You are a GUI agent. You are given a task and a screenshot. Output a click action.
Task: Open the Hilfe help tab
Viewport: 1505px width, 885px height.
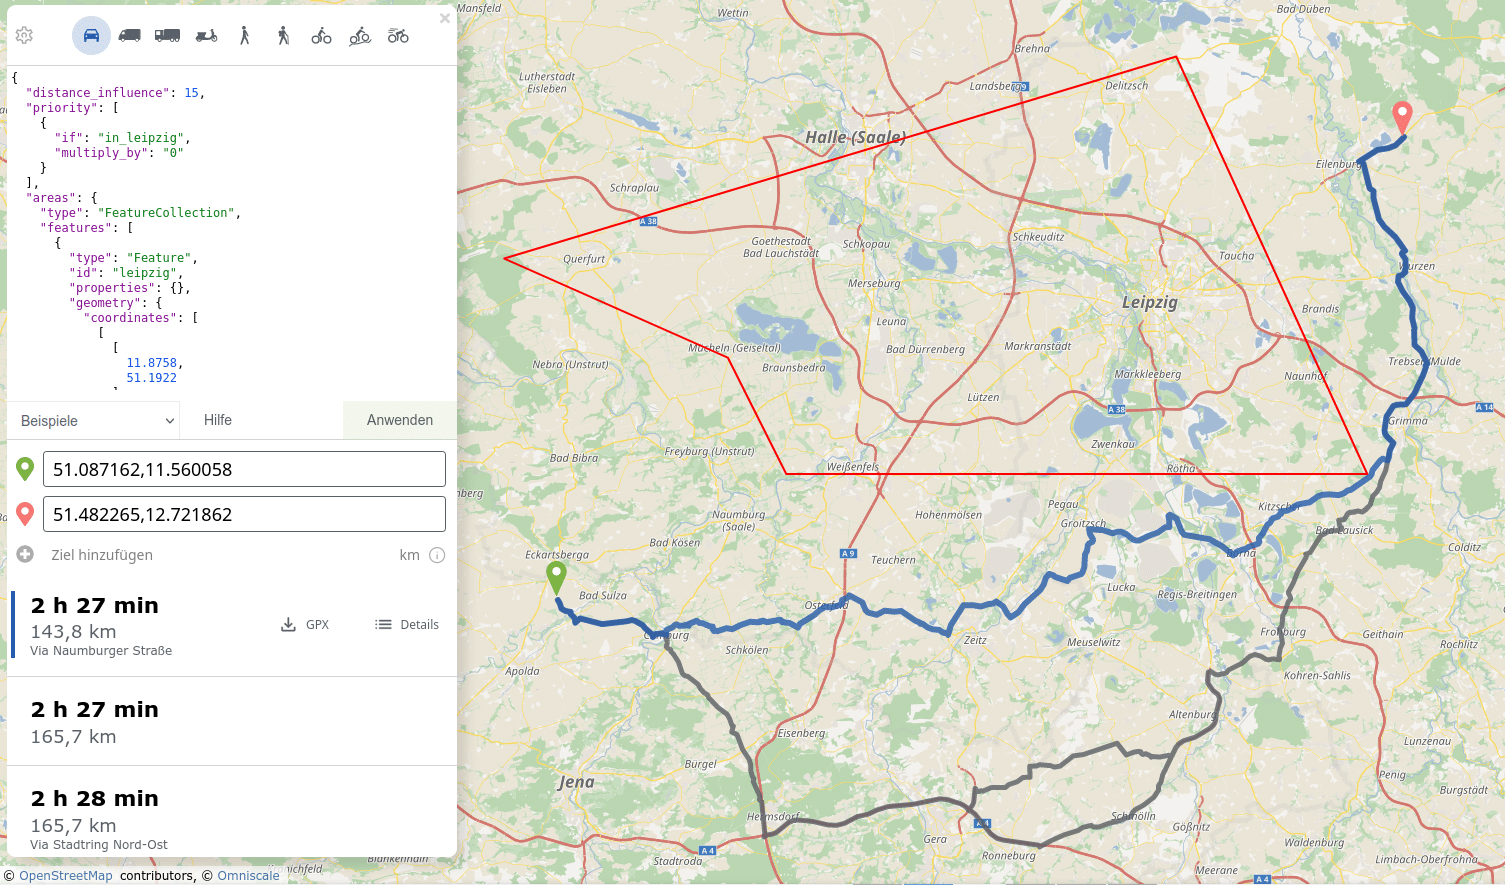coord(218,421)
